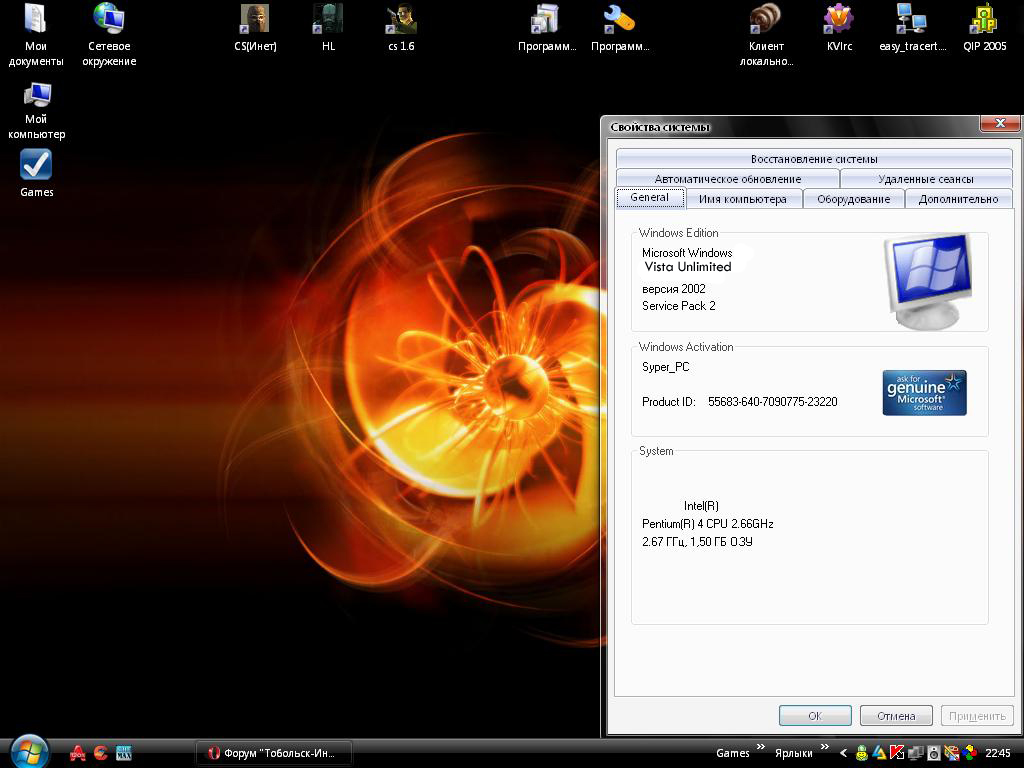This screenshot has width=1024, height=768.
Task: Switch to the Оборудование tab
Action: (854, 199)
